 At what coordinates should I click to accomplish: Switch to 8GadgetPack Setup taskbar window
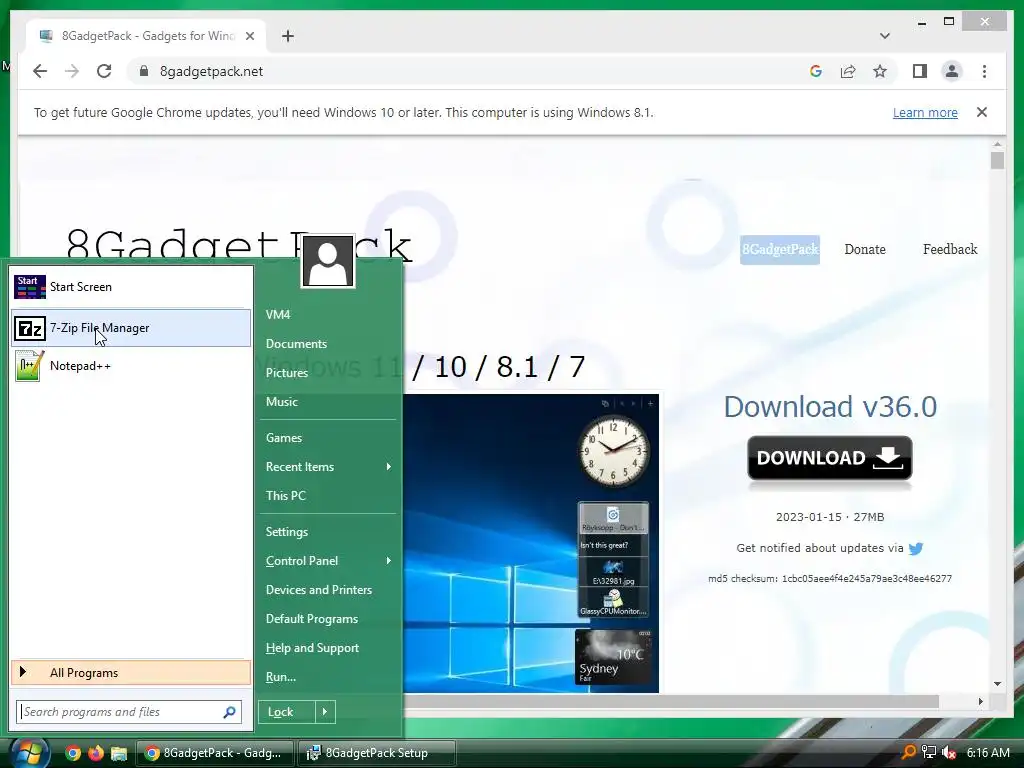pyautogui.click(x=376, y=753)
